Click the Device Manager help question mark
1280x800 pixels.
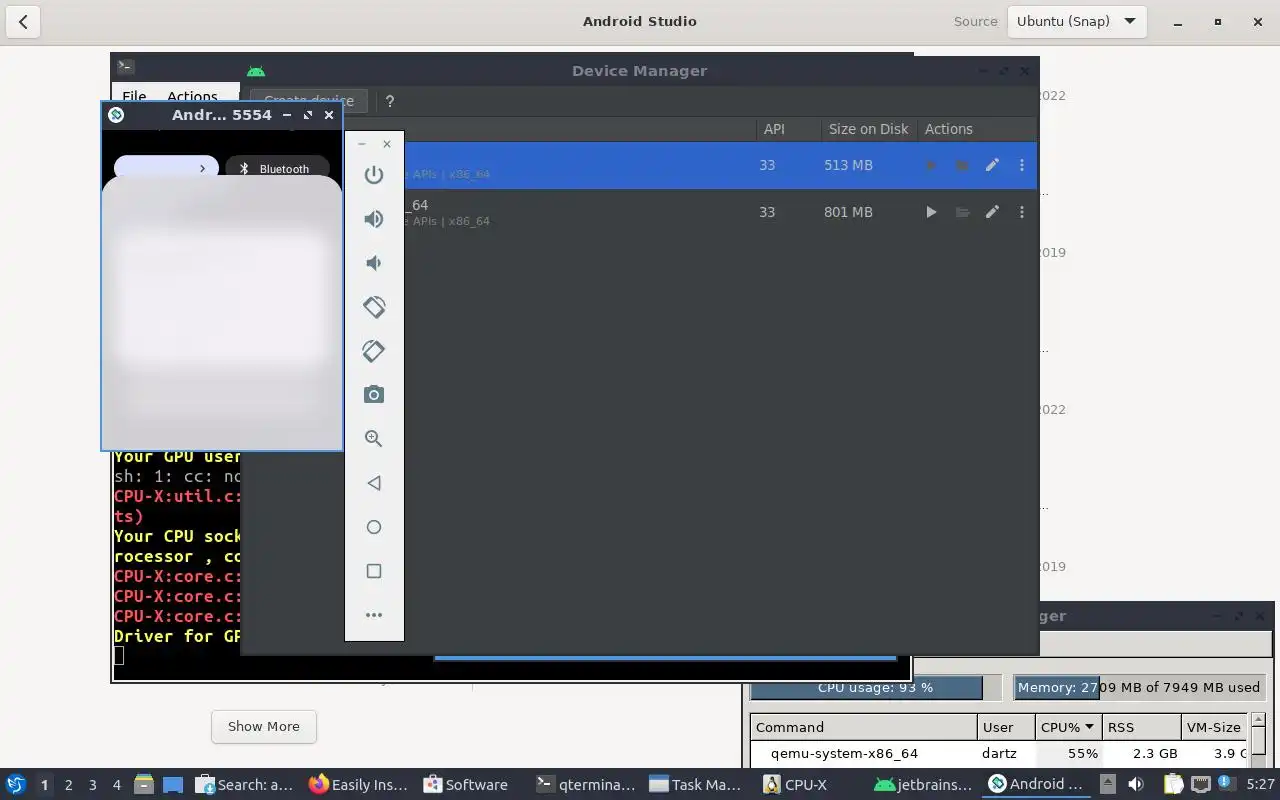tap(390, 101)
